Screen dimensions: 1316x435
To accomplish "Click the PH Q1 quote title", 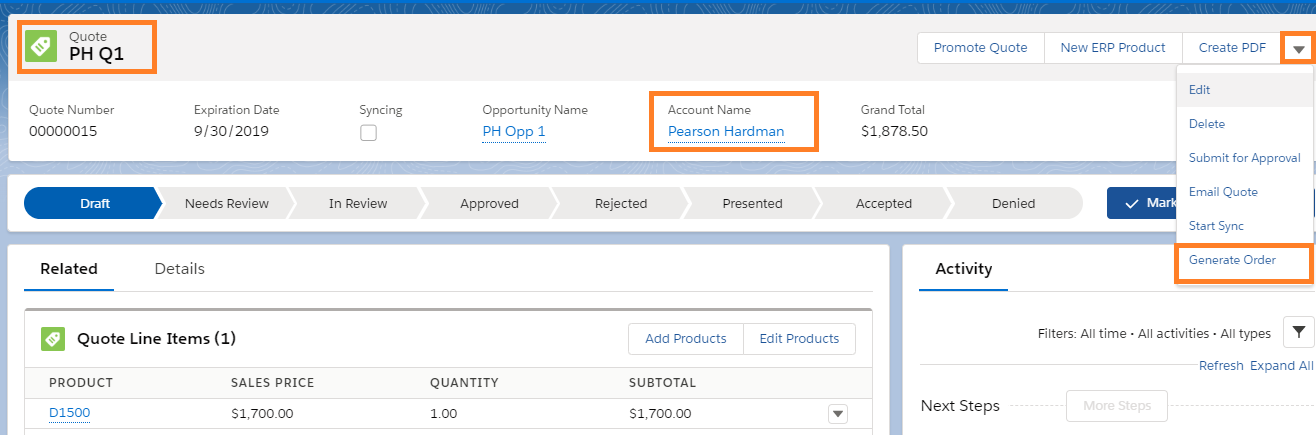I will tap(96, 54).
